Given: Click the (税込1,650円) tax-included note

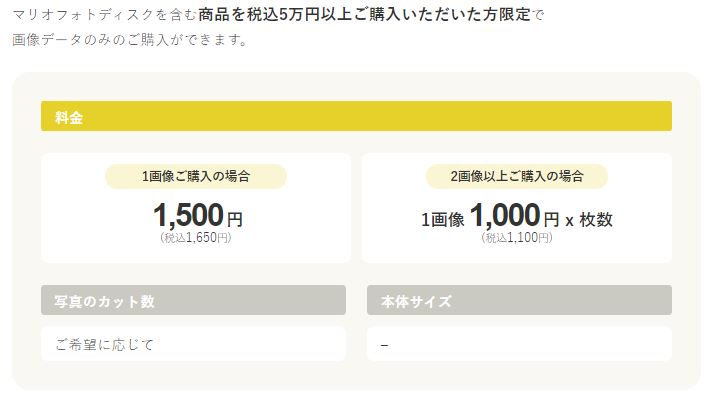Looking at the screenshot, I should [196, 238].
